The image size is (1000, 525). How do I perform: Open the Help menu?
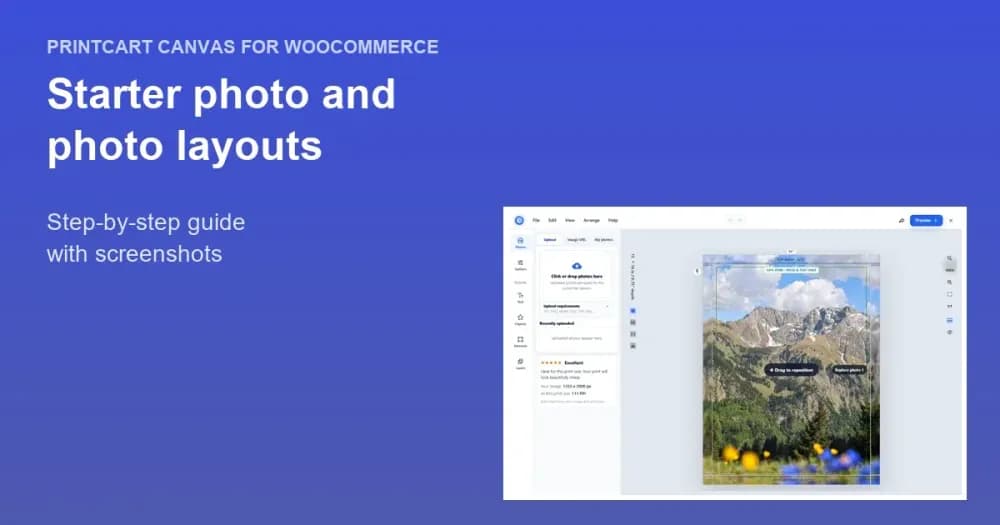[x=613, y=220]
